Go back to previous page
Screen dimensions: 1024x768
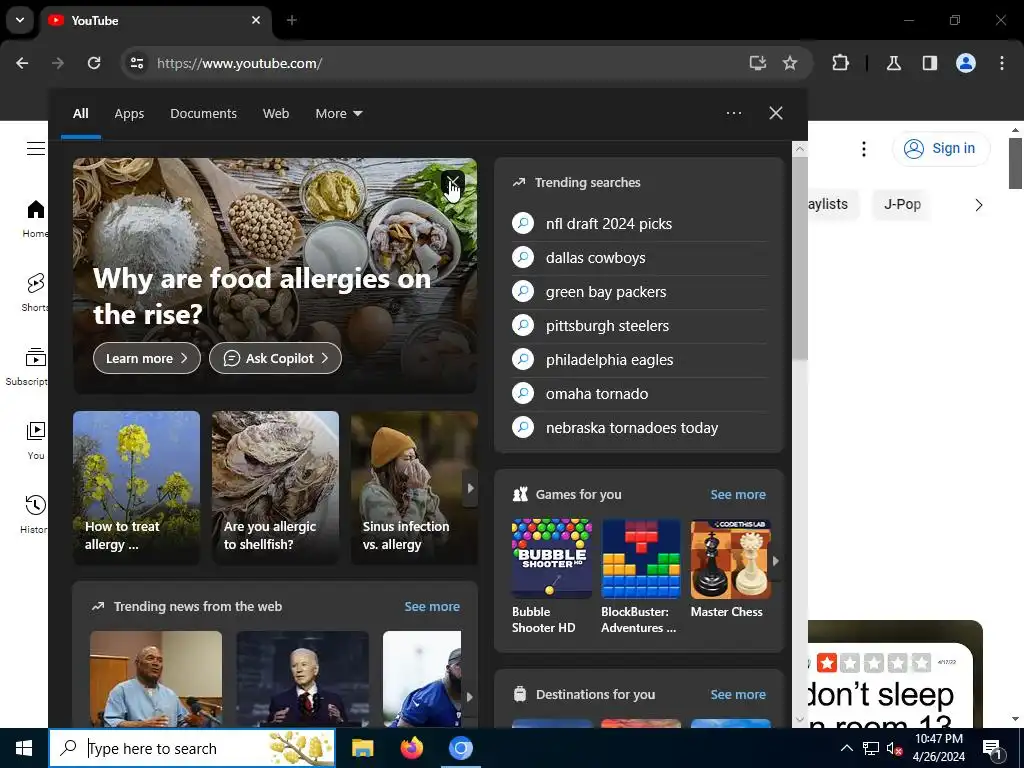pos(22,63)
